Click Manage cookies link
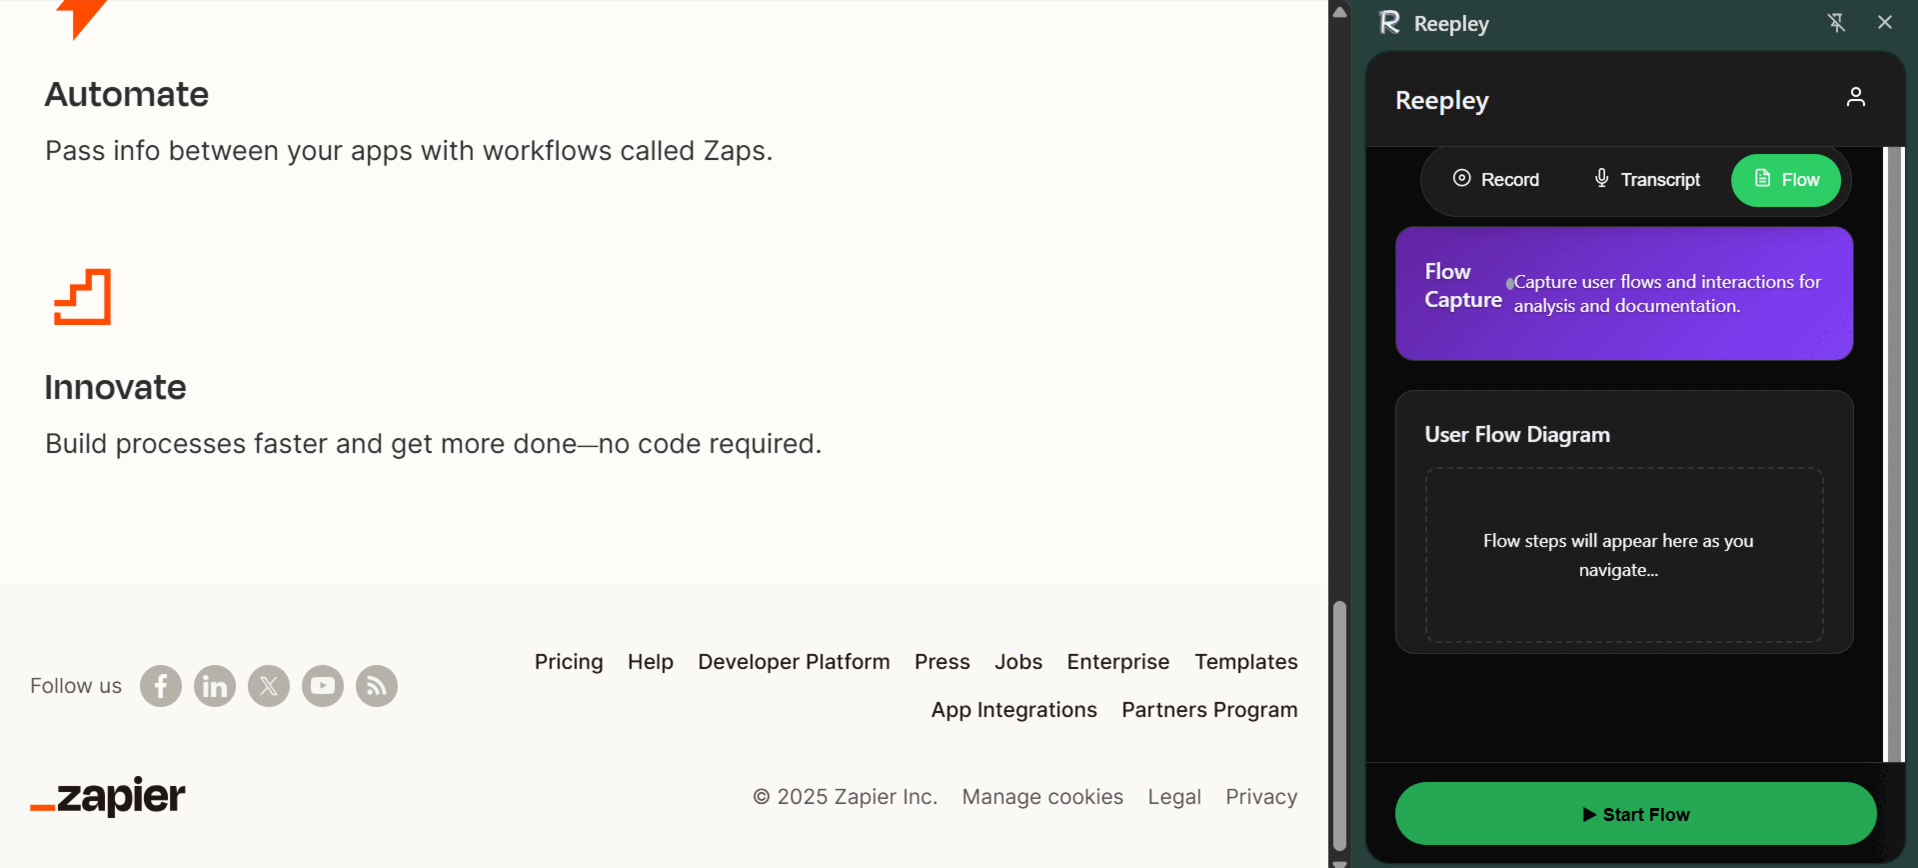 coord(1043,797)
